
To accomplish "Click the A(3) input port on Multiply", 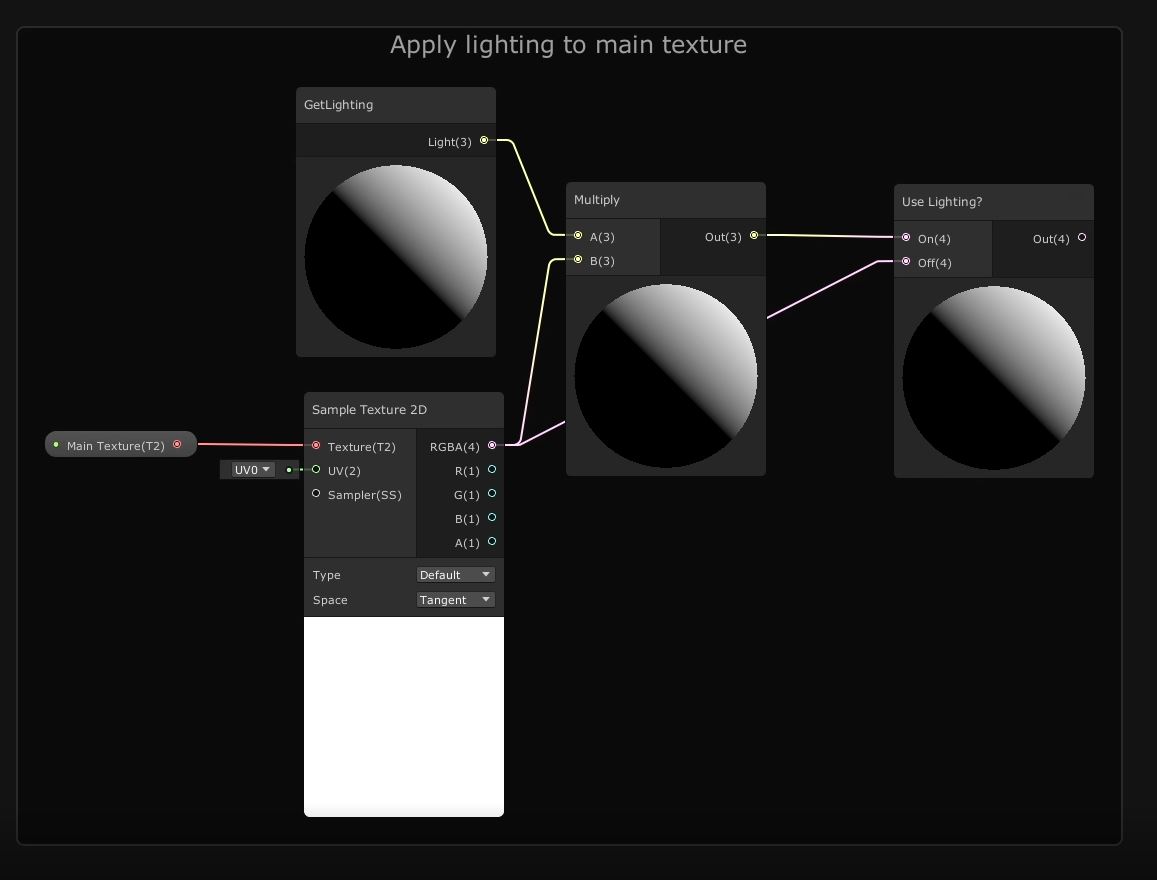I will 578,236.
